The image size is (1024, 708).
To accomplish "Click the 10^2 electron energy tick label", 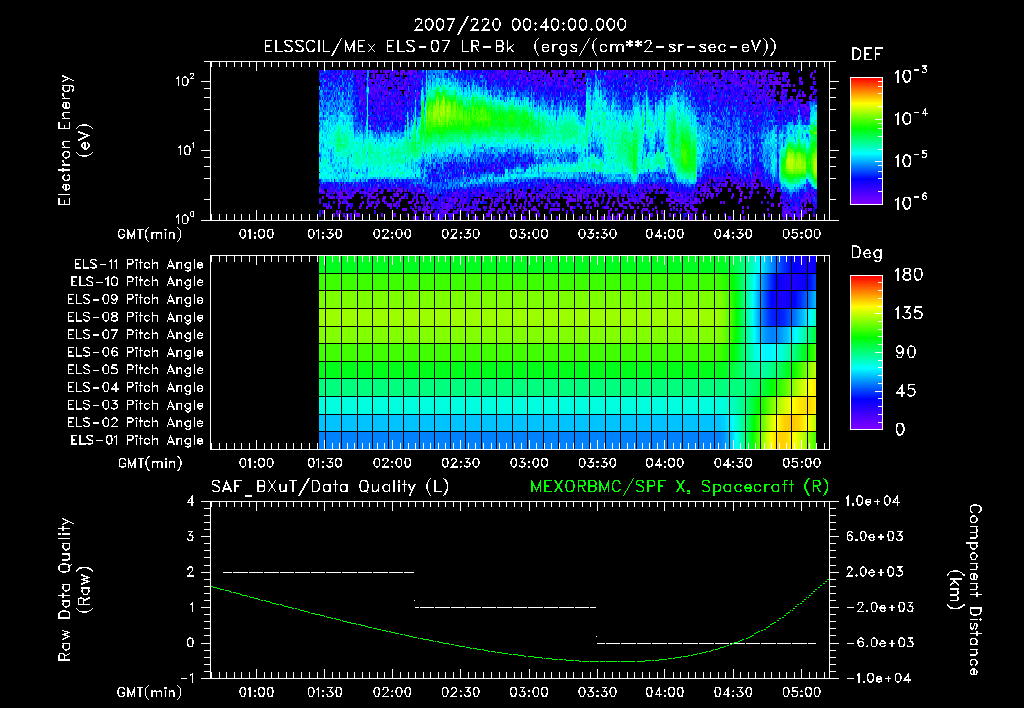I will [184, 82].
